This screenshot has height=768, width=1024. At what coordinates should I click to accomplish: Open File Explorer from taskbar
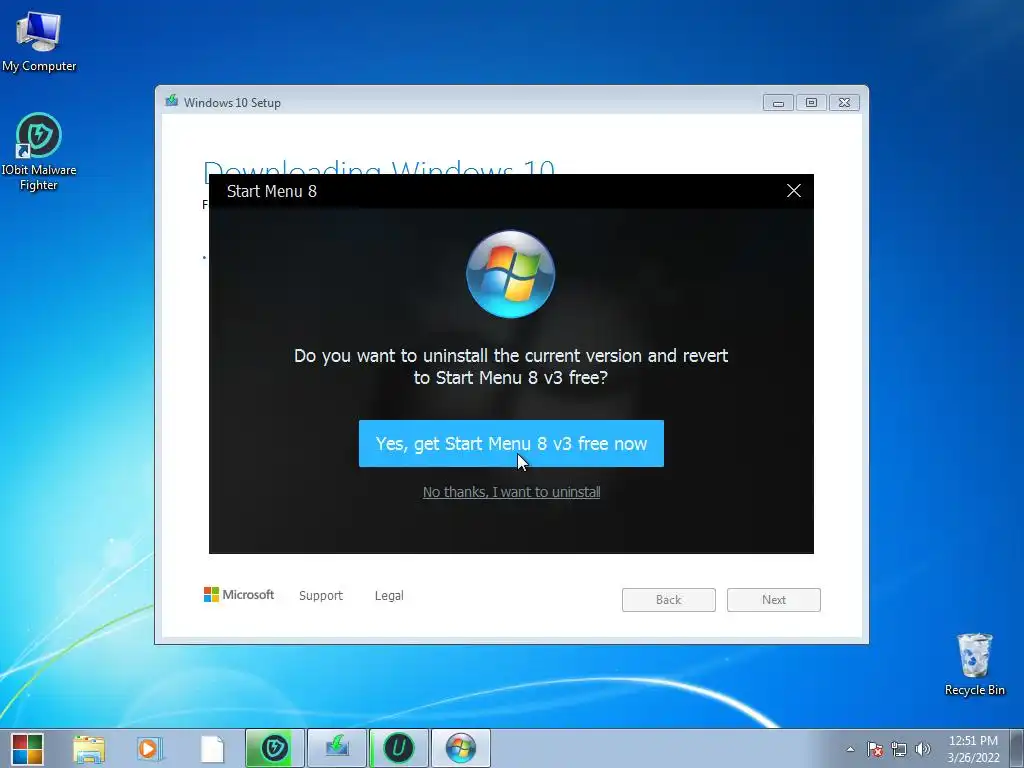89,748
